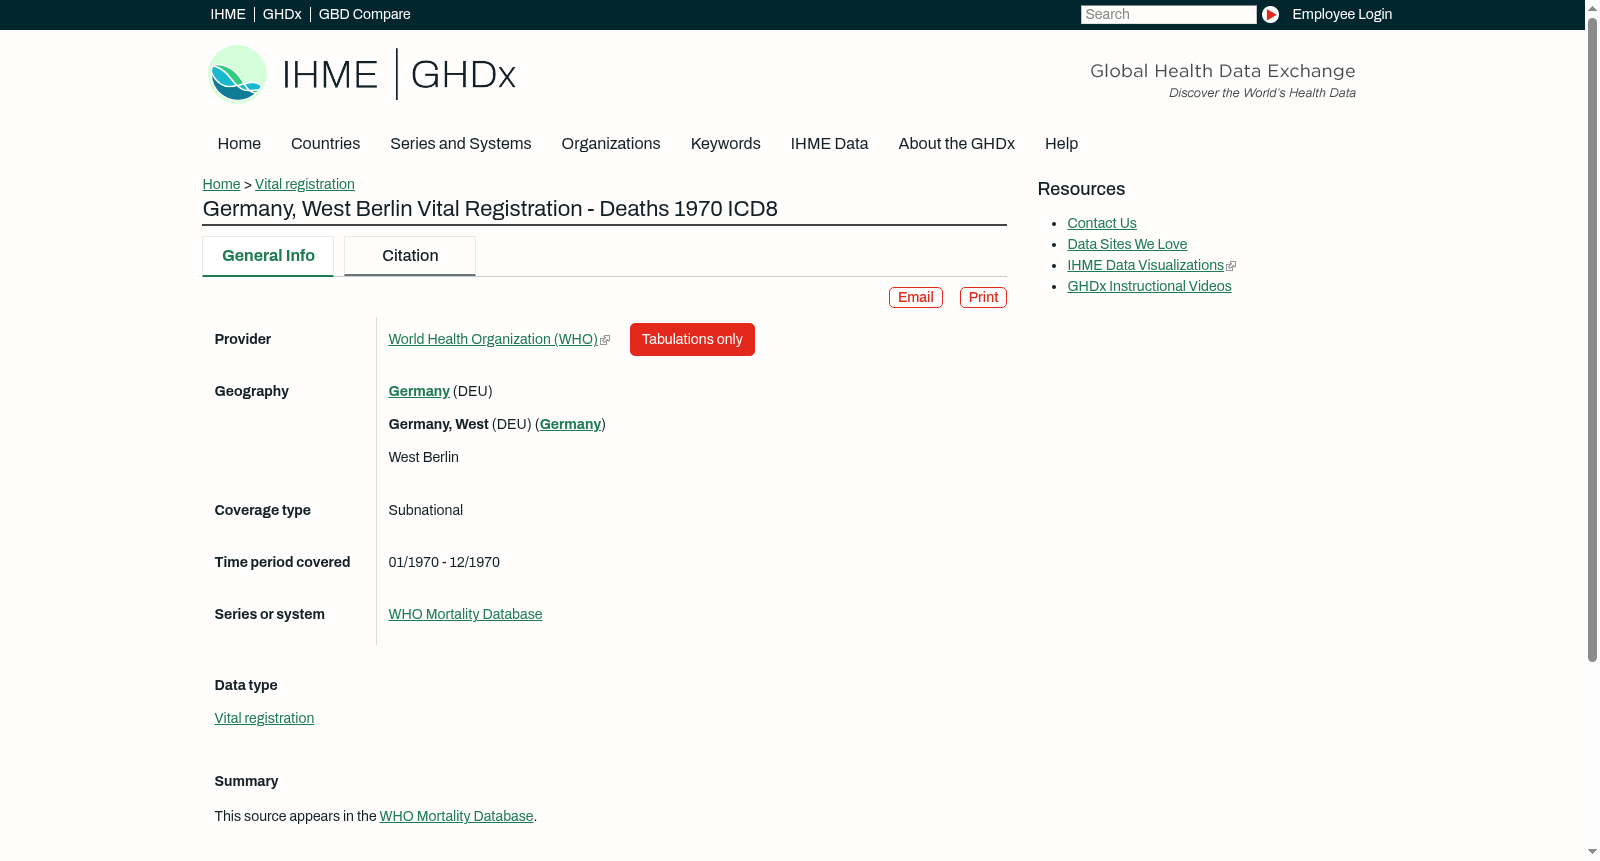Click the IHME leaf logo icon

pyautogui.click(x=237, y=74)
